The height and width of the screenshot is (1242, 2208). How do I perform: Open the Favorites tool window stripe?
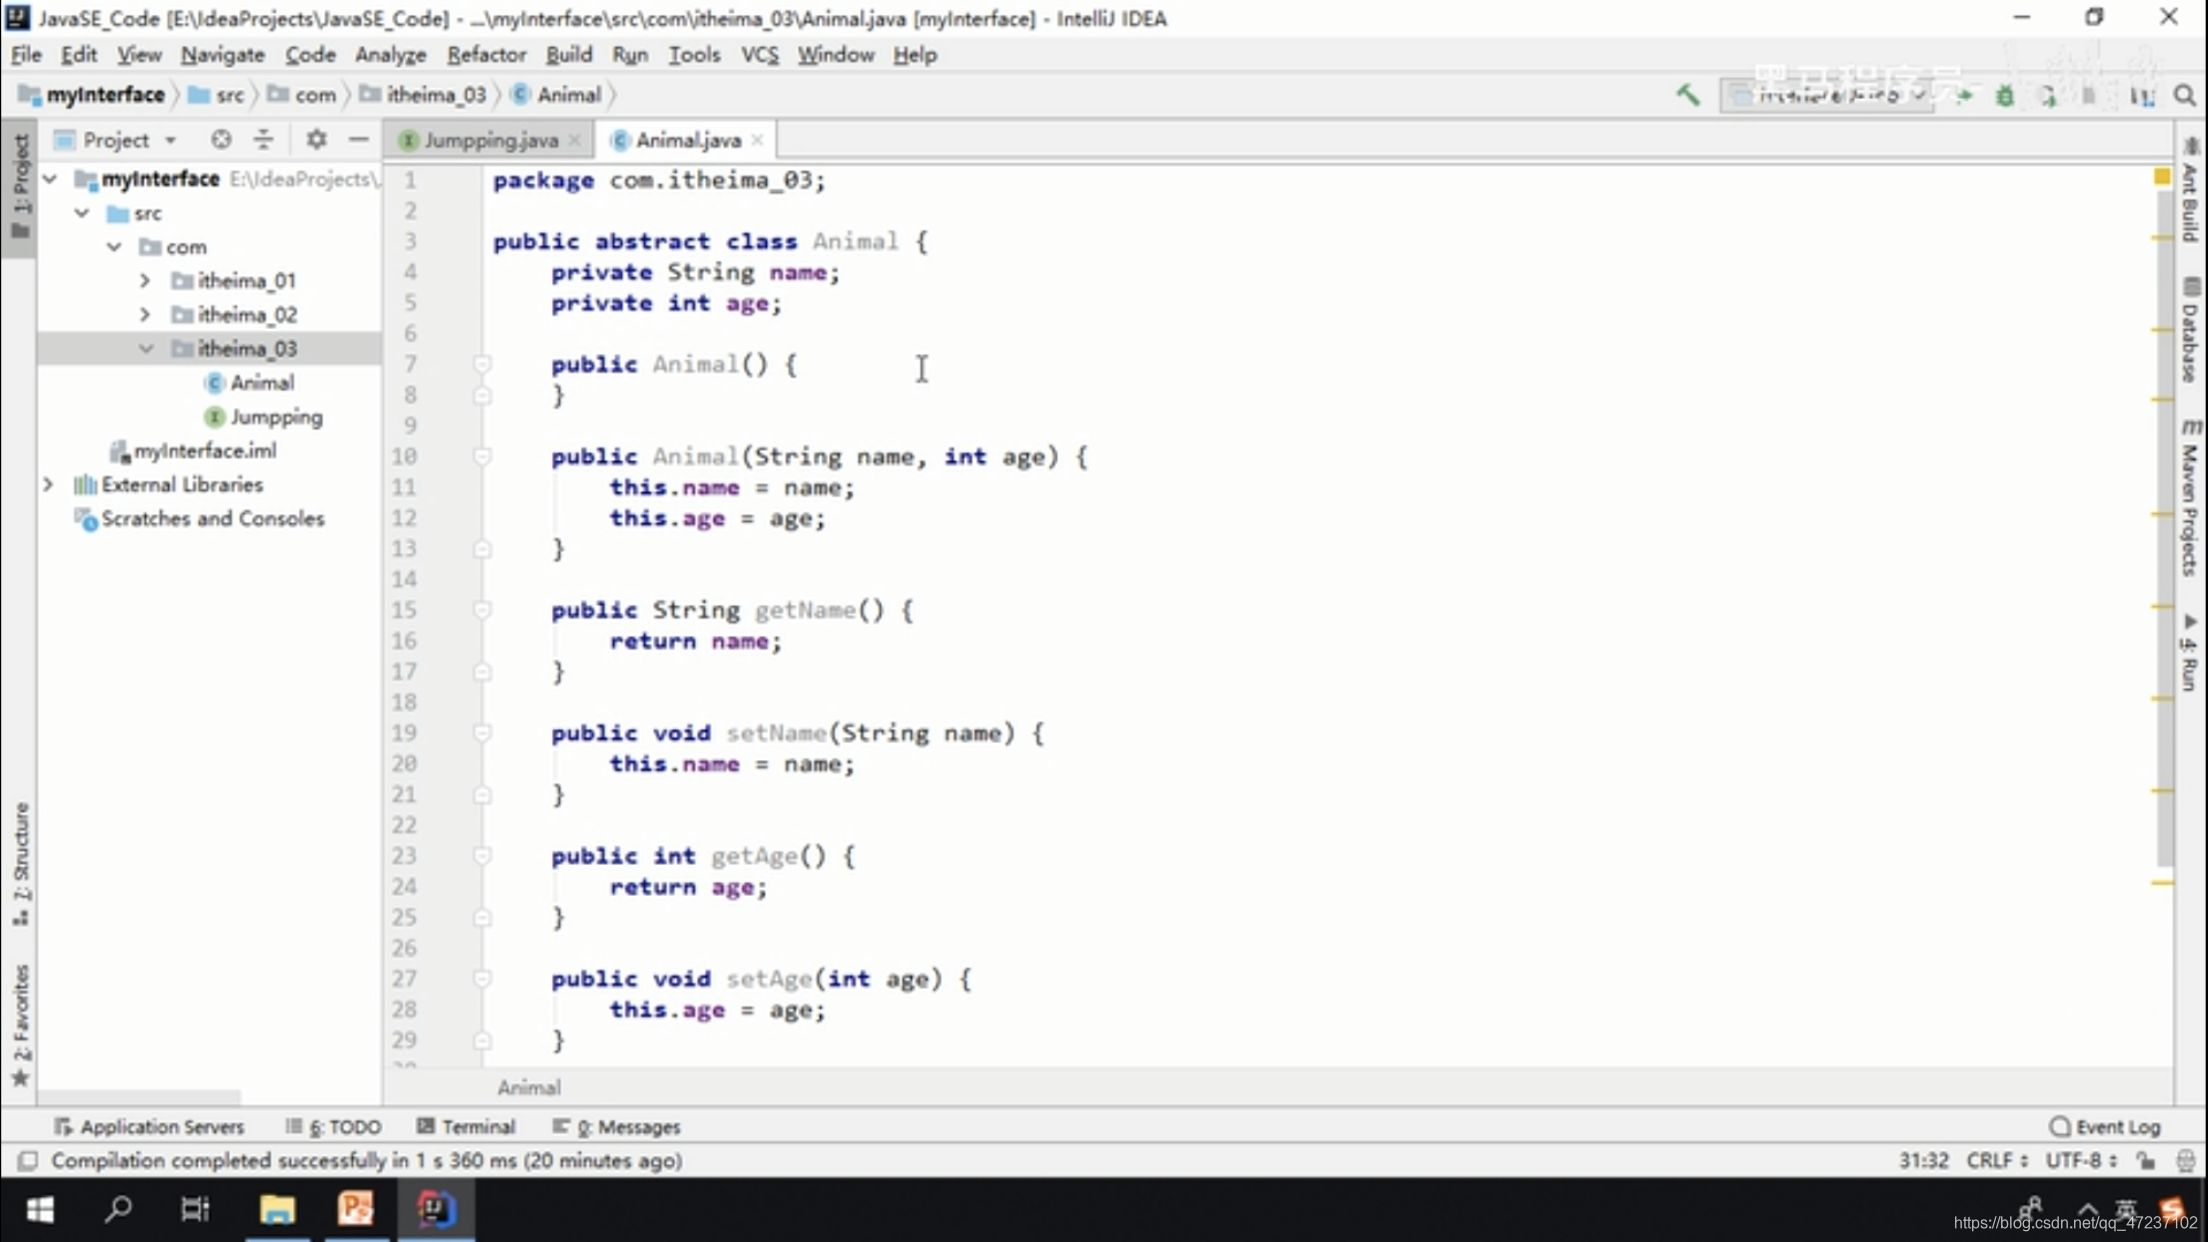[21, 1025]
